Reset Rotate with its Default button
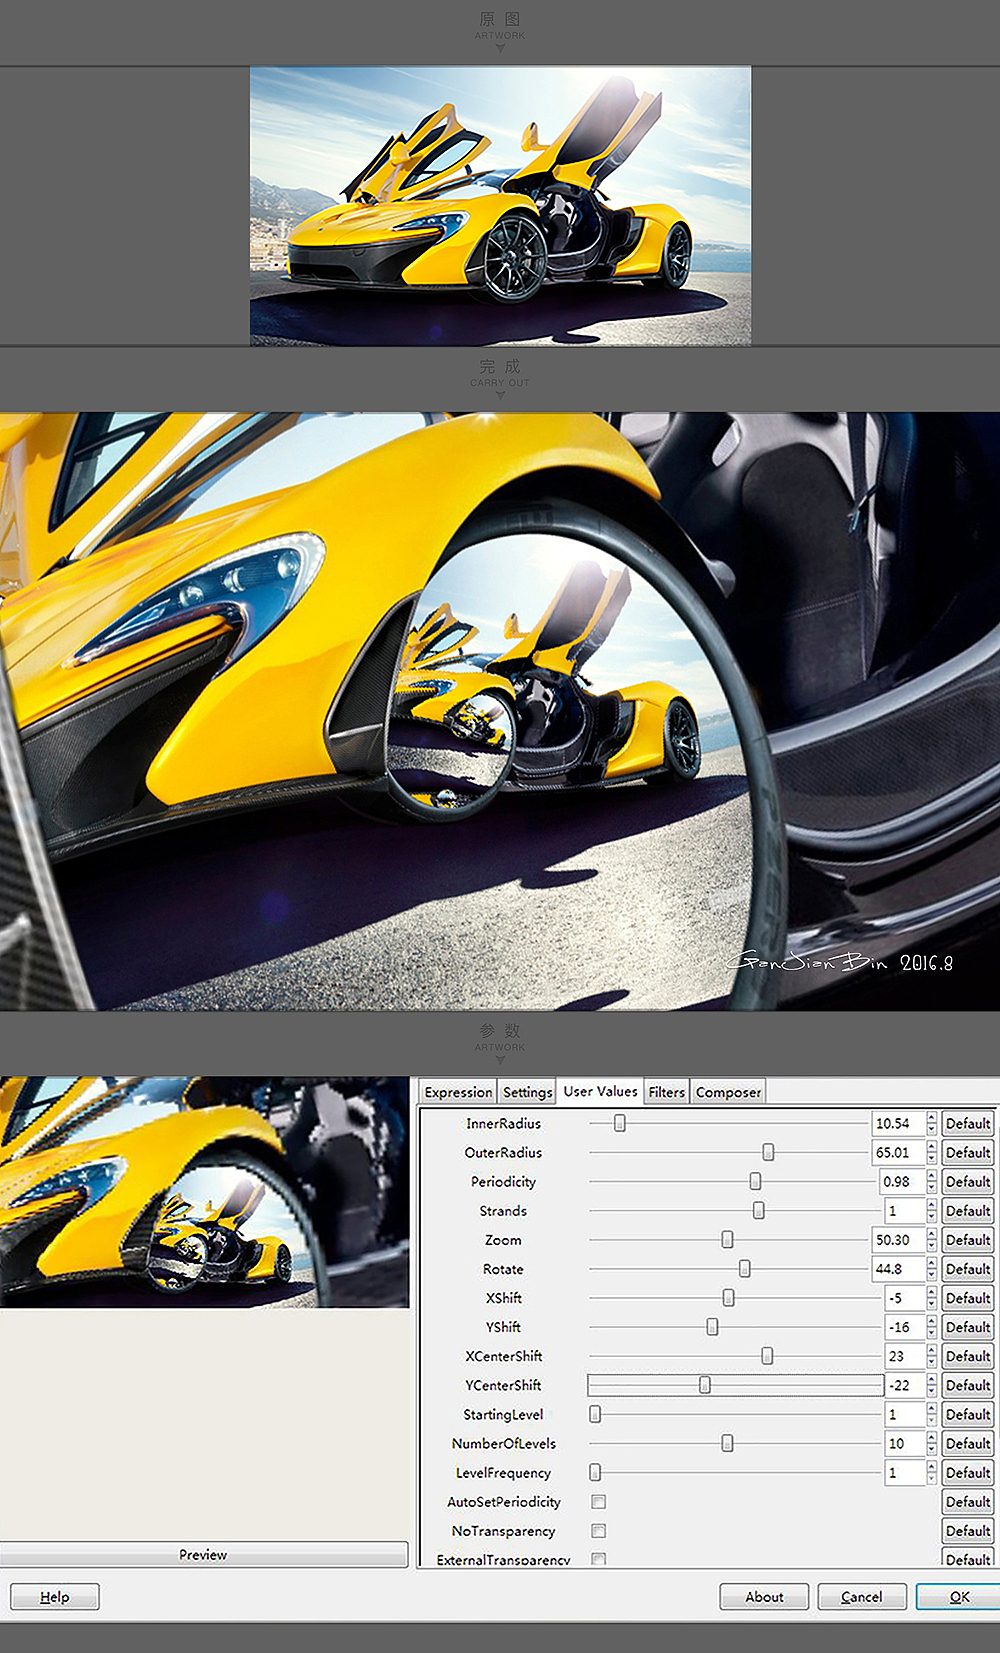This screenshot has height=1653, width=1000. [968, 1269]
